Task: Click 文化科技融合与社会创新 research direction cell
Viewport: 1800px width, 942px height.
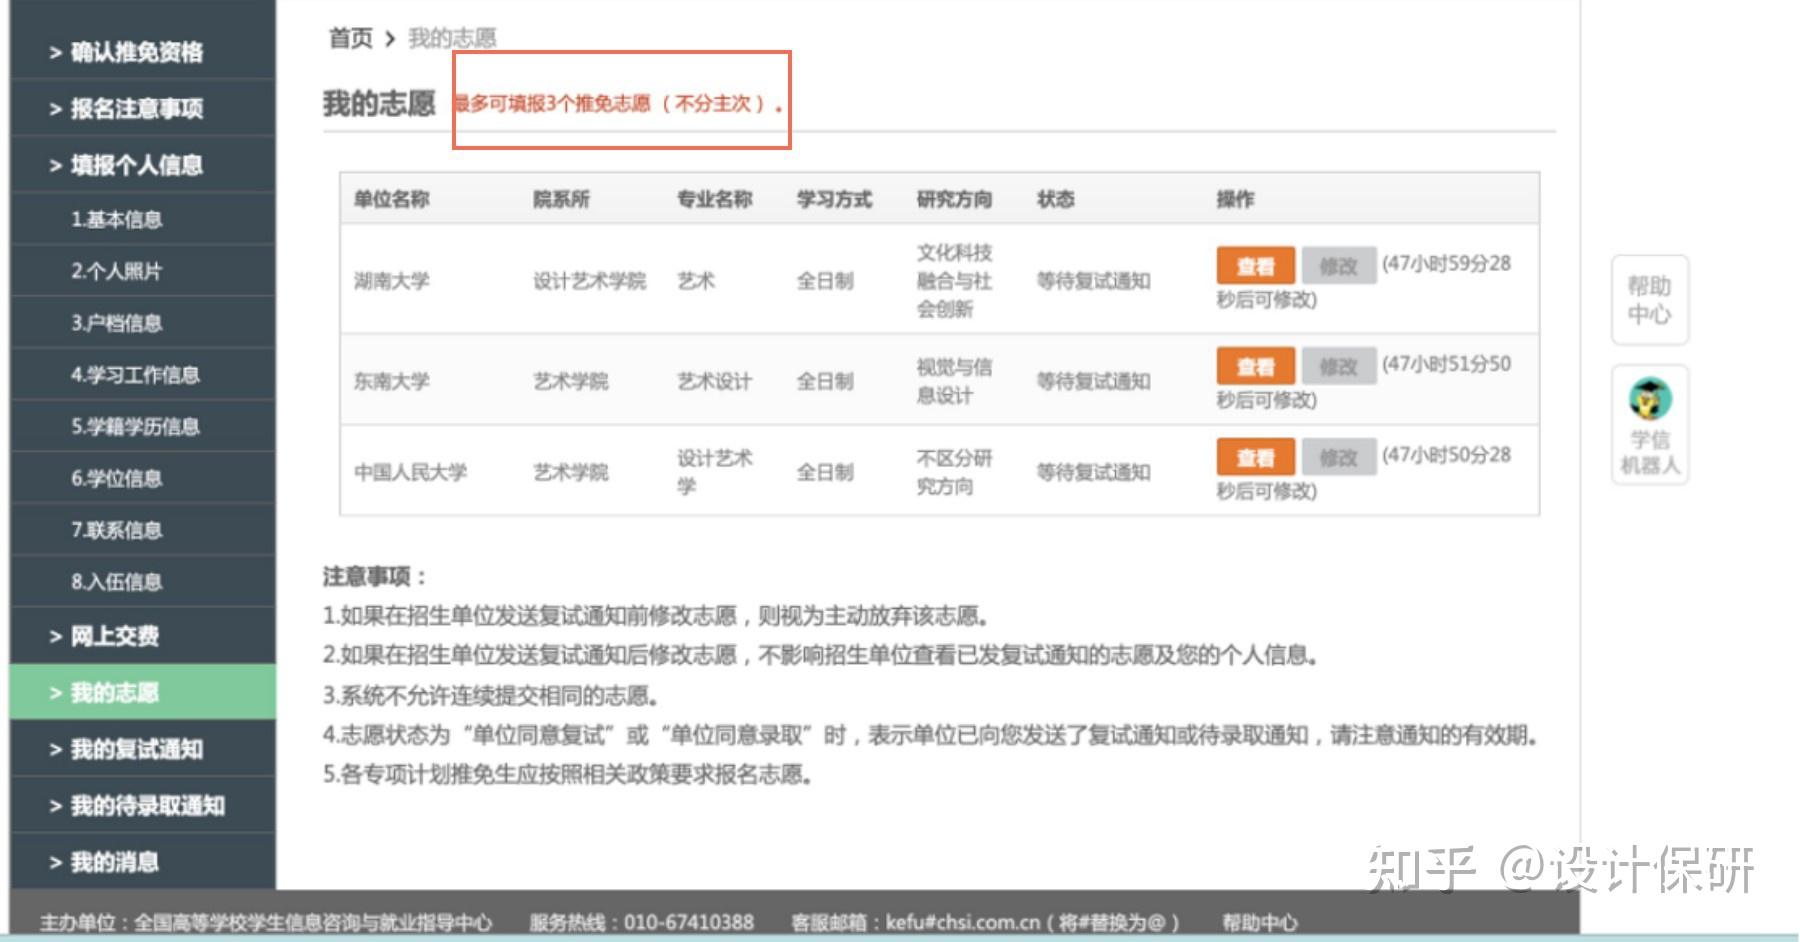Action: pyautogui.click(x=955, y=281)
